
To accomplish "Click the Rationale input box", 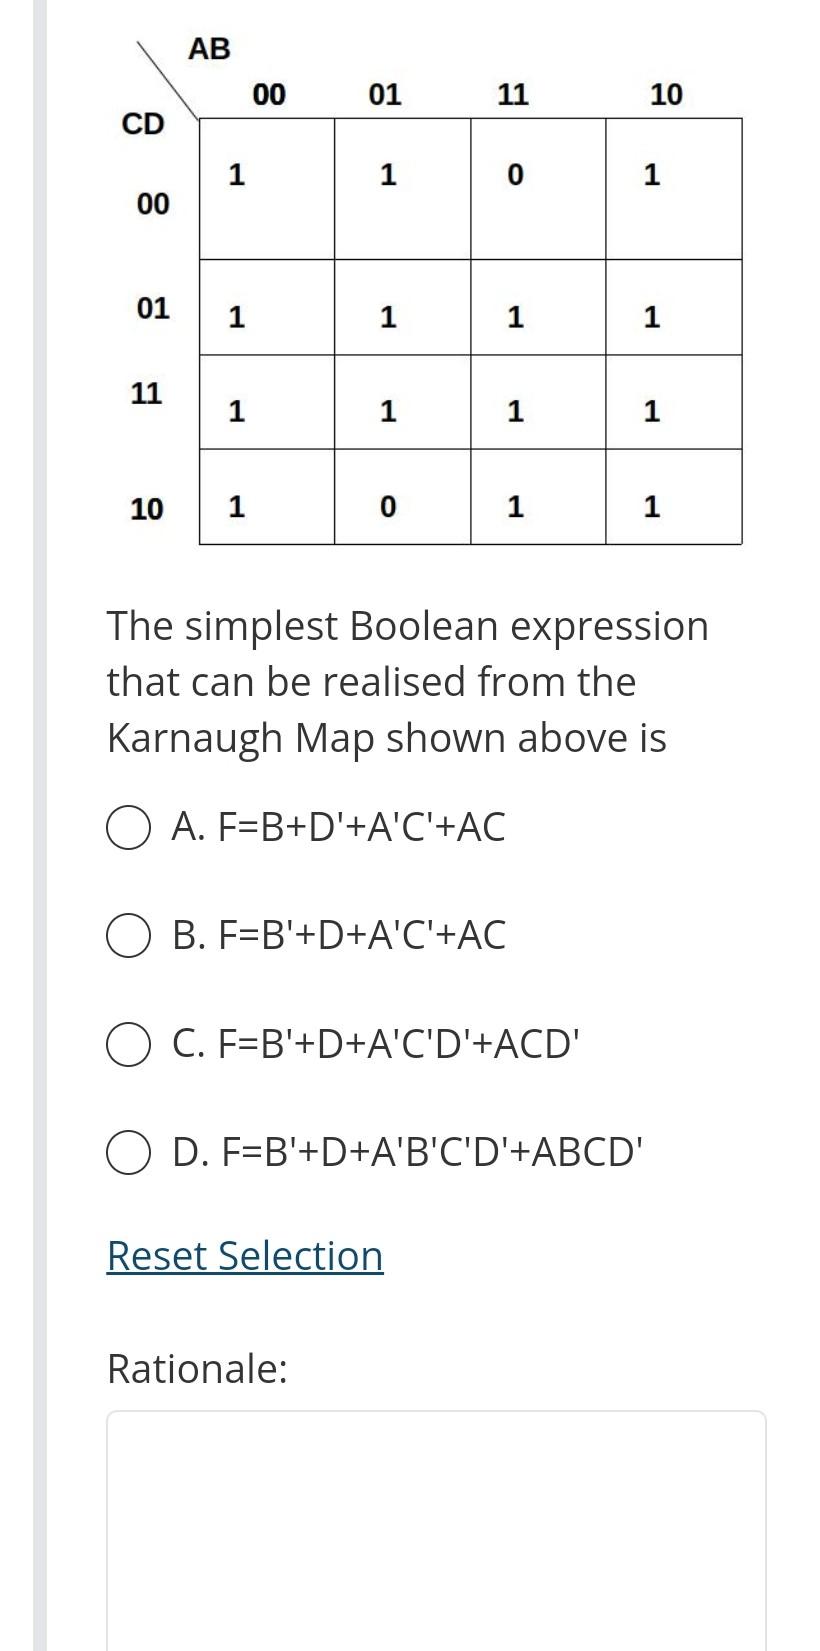I will tap(435, 1520).
